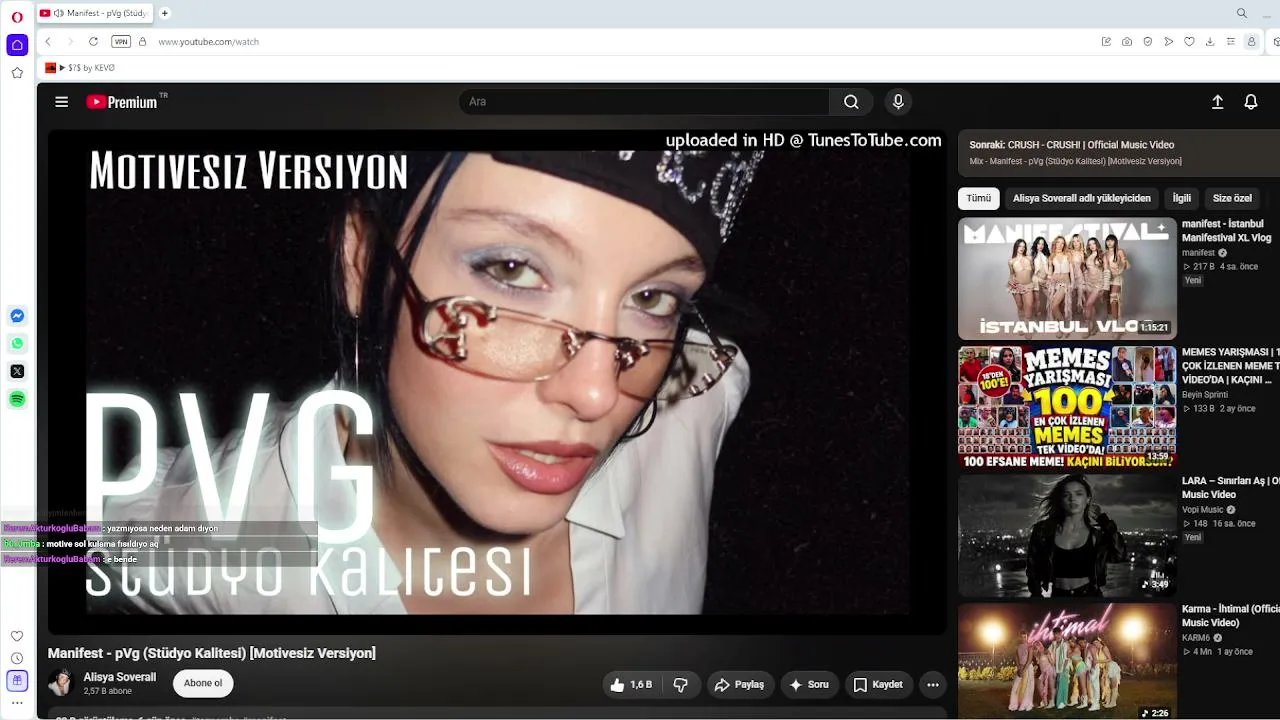This screenshot has height=720, width=1280.
Task: Open the manifest İstanbul Manifestival vlog thumbnail
Action: (1067, 279)
